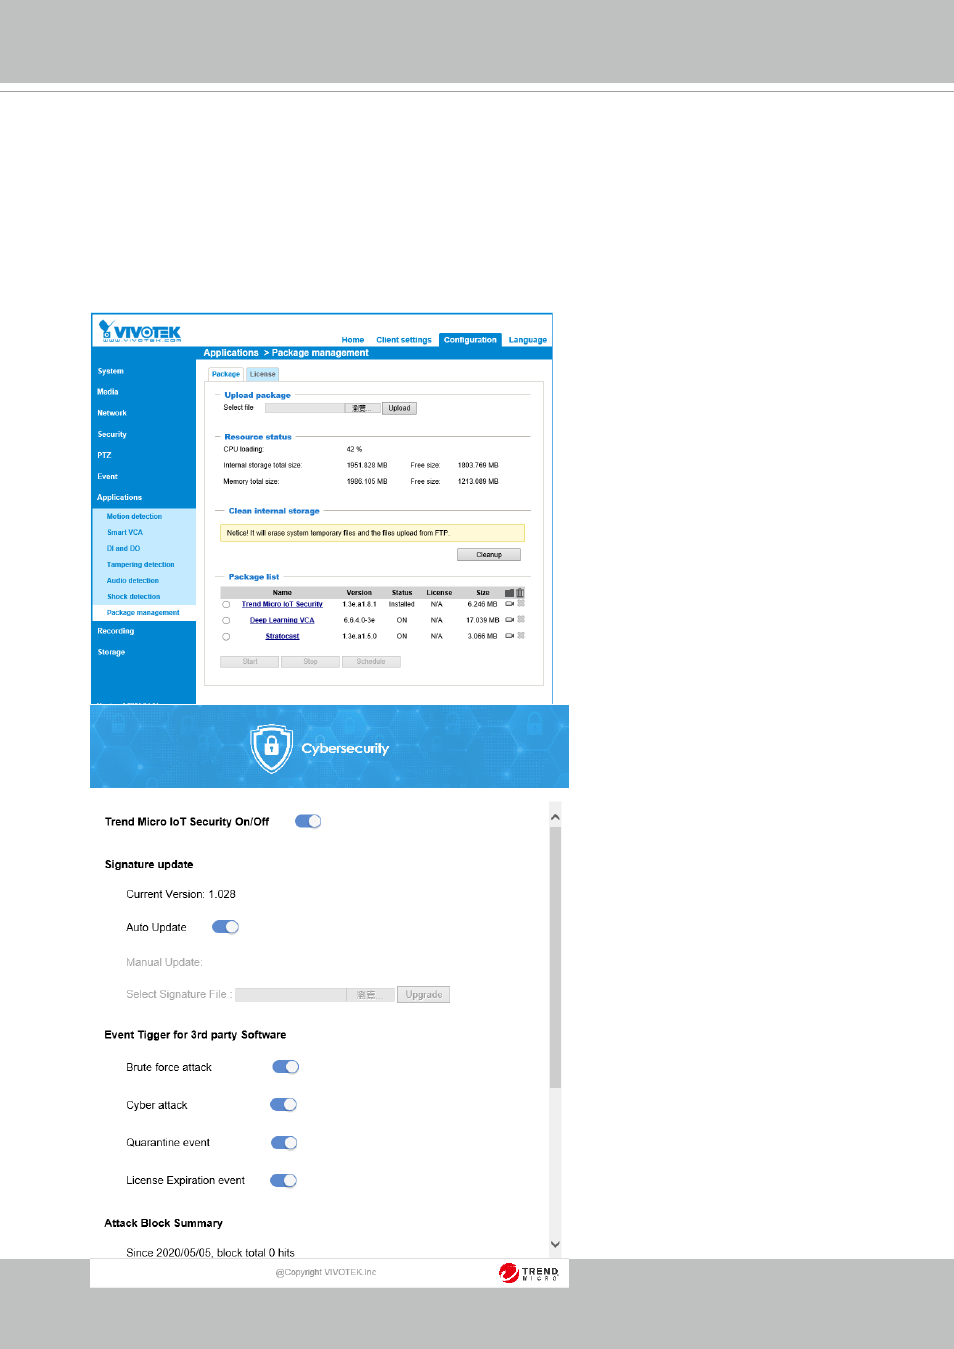Screen dimensions: 954x1349
Task: Click the delete icon in Stratocast row
Action: tap(521, 636)
